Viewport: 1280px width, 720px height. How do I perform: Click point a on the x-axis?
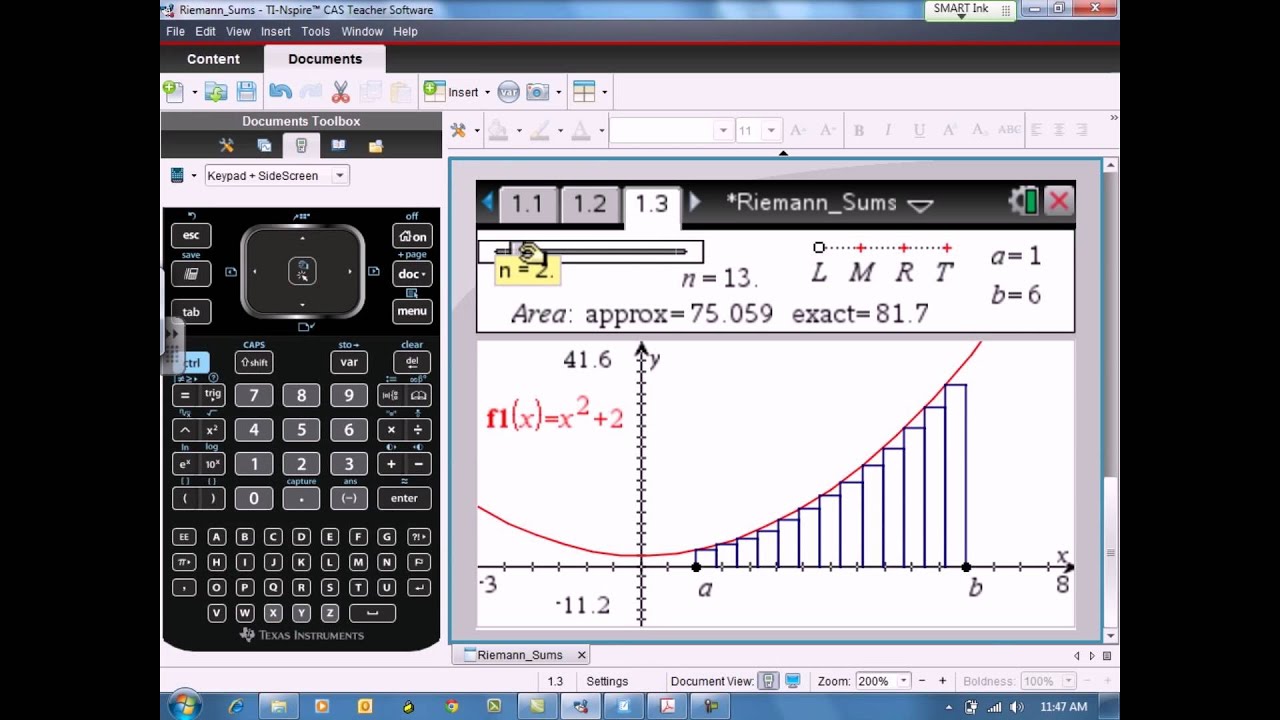pos(697,567)
